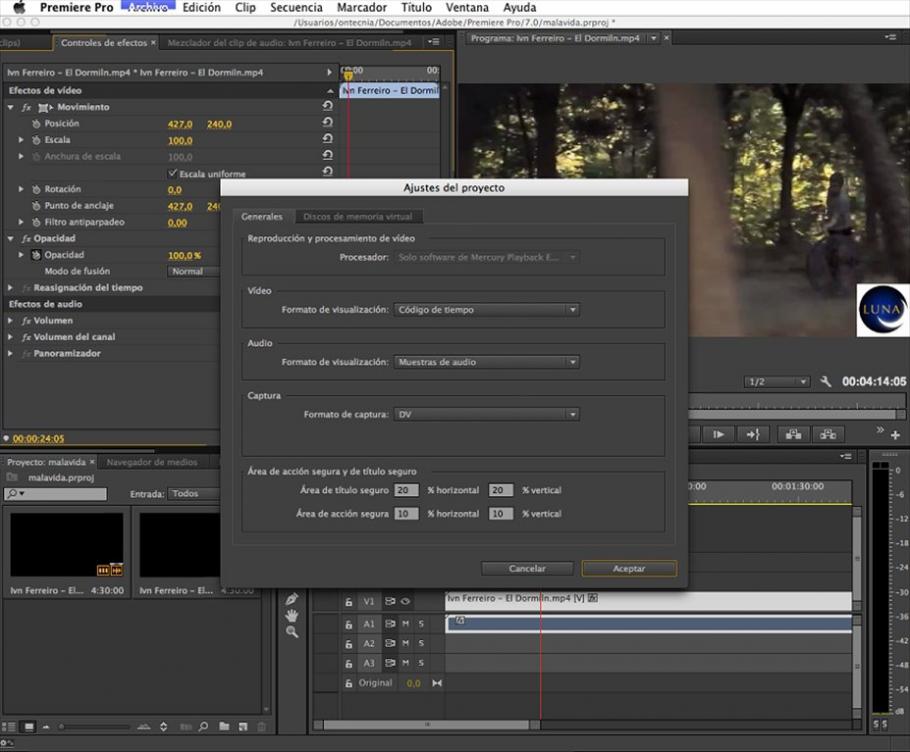
Task: Click the Lift icon under the Program monitor
Action: coord(791,433)
